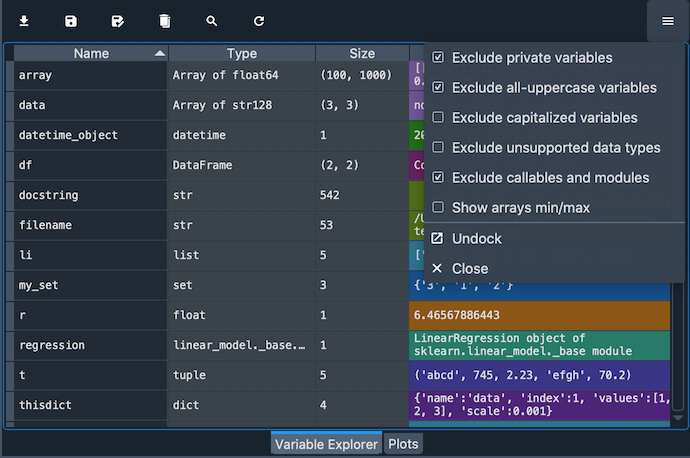The height and width of the screenshot is (458, 690).
Task: Click the refresh variables icon
Action: click(x=259, y=21)
